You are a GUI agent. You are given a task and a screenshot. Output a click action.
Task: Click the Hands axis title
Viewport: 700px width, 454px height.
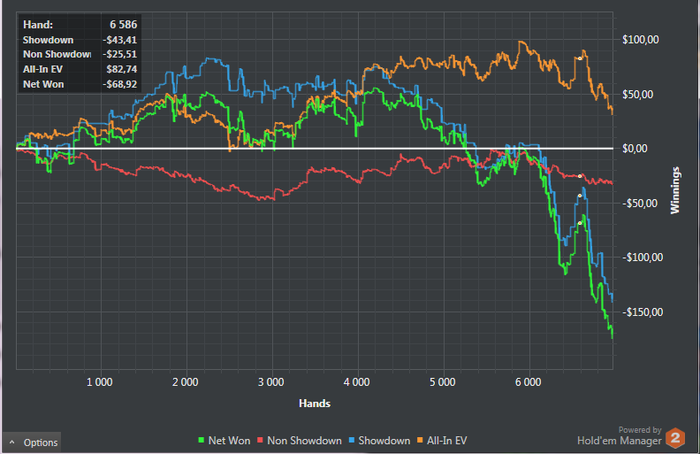click(x=315, y=404)
